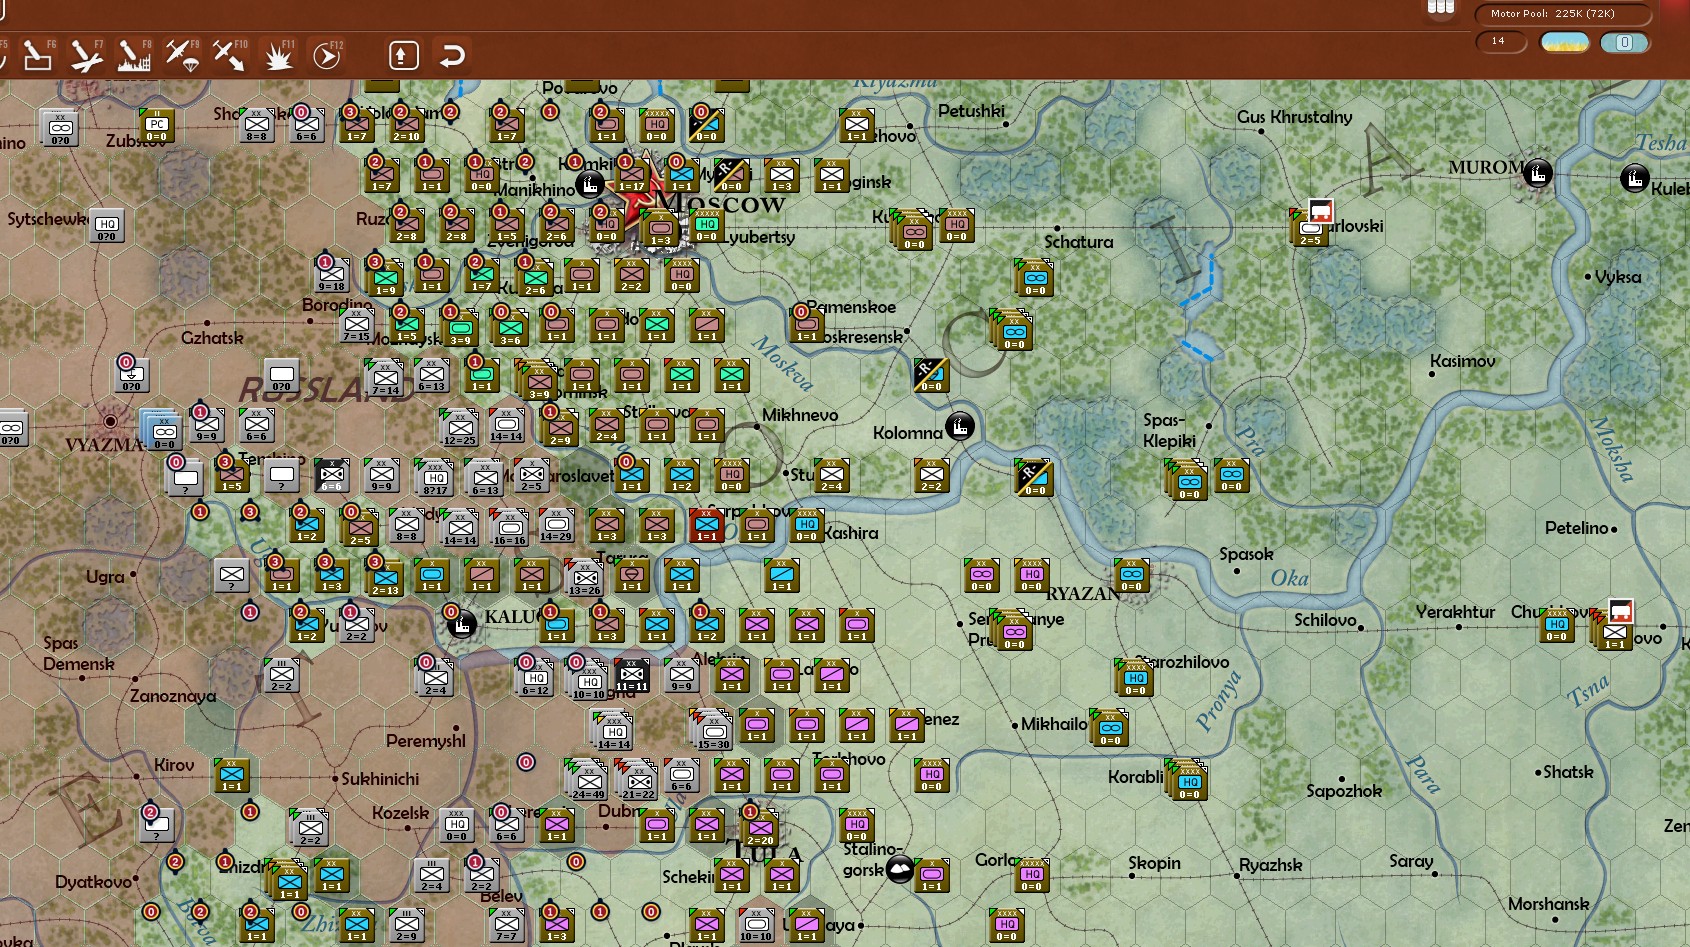1690x947 pixels.
Task: Click the Gus Khrustalny town label
Action: [1294, 117]
